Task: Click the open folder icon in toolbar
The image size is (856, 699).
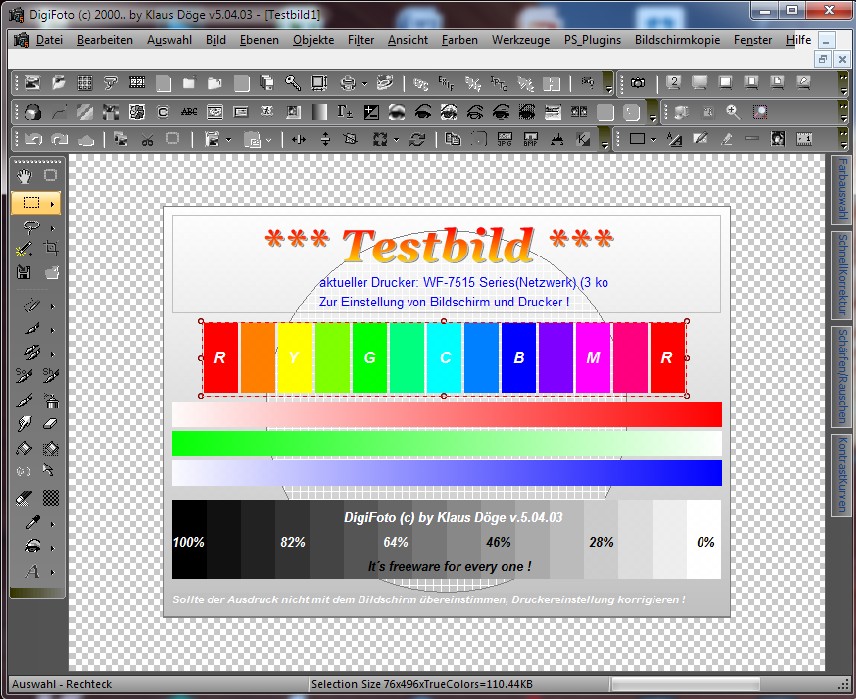Action: coord(58,83)
